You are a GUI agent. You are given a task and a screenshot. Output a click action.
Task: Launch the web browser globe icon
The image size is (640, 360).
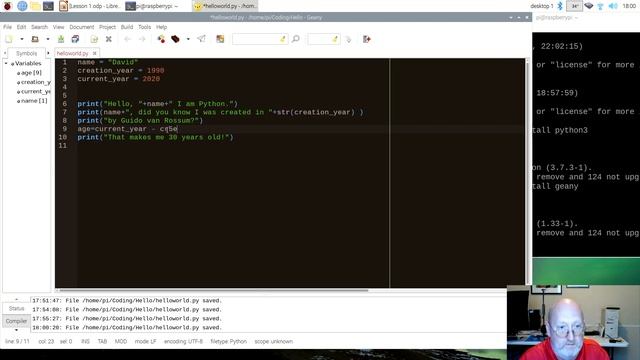(22, 6)
